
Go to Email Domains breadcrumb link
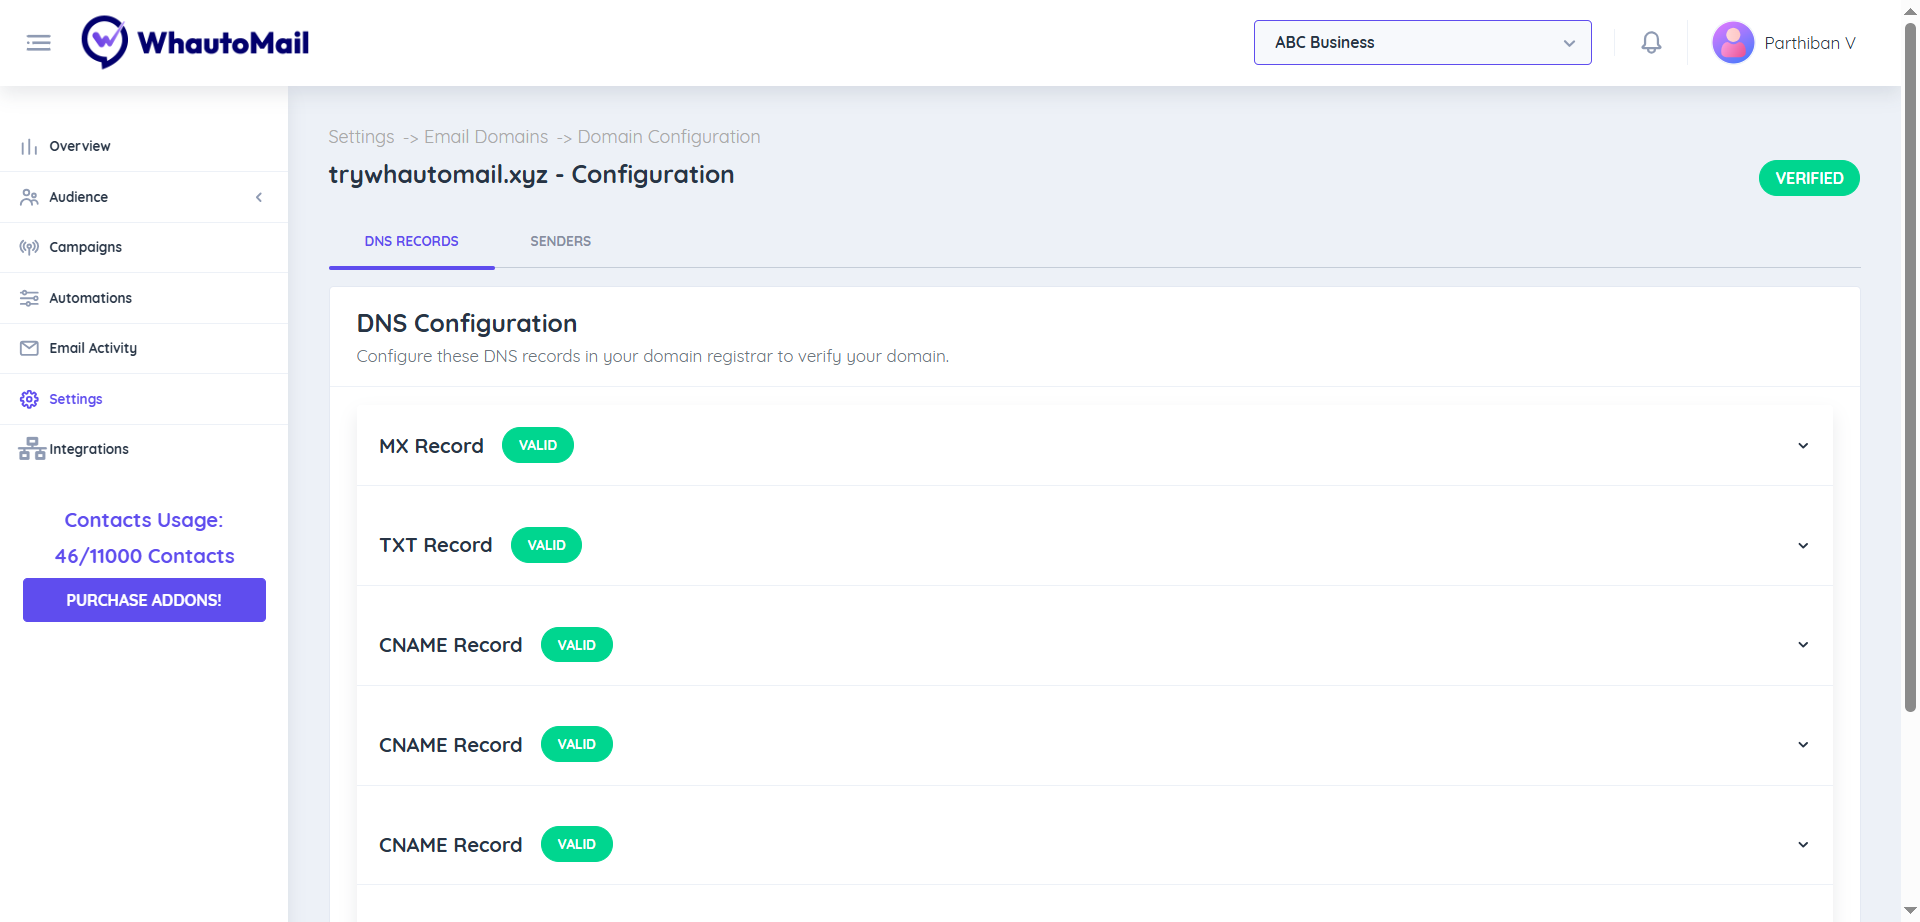point(486,137)
